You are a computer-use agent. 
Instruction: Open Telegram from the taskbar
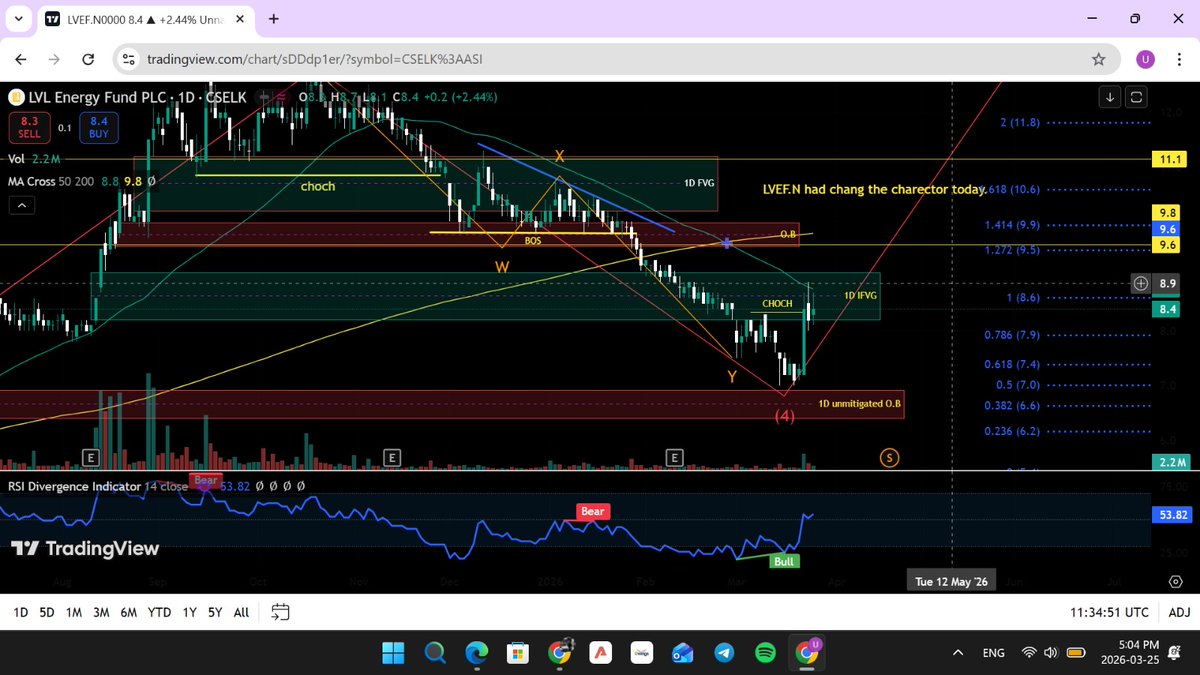724,652
